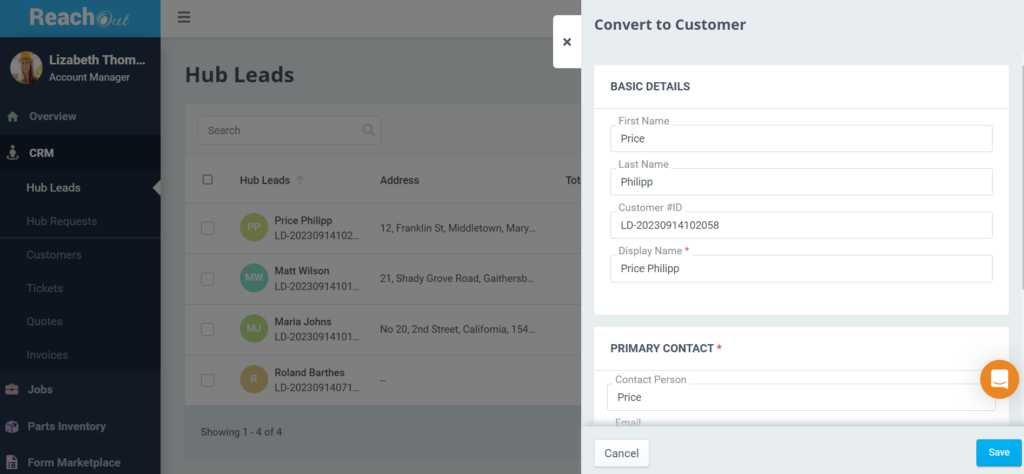Viewport: 1024px width, 474px height.
Task: Click the Parts Inventory box icon
Action: pyautogui.click(x=13, y=427)
